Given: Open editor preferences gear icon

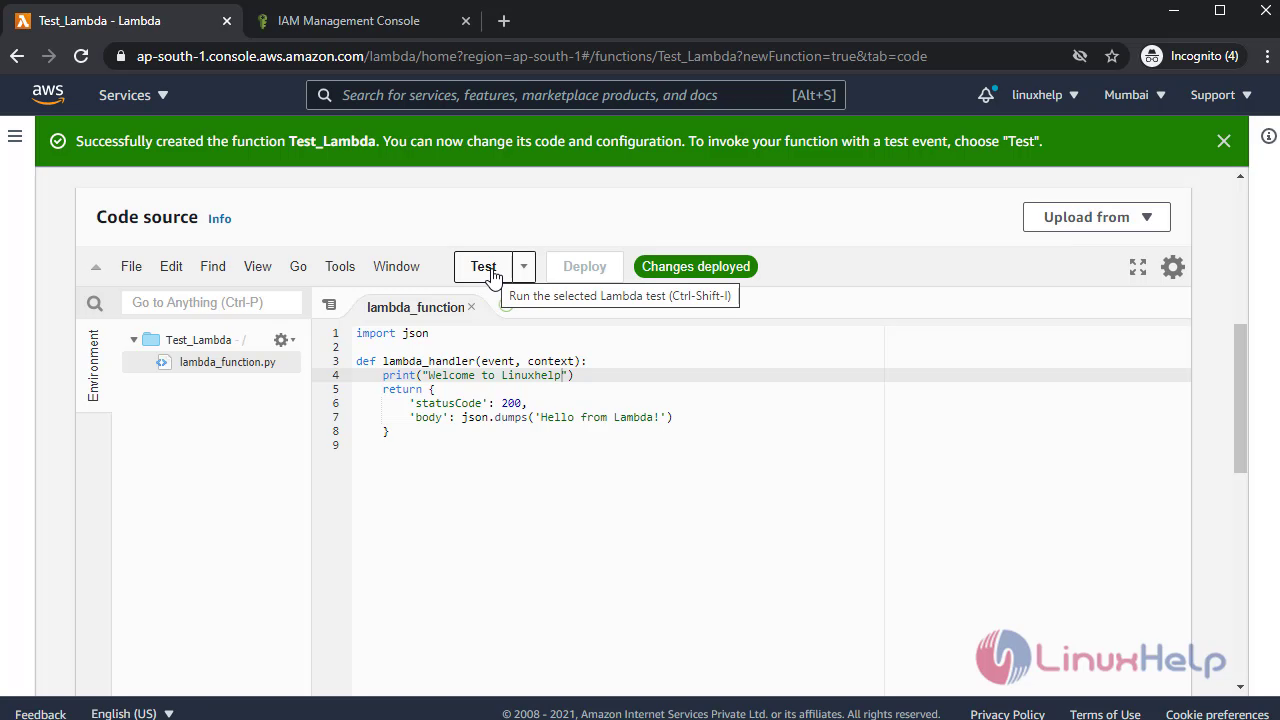Looking at the screenshot, I should [1172, 267].
